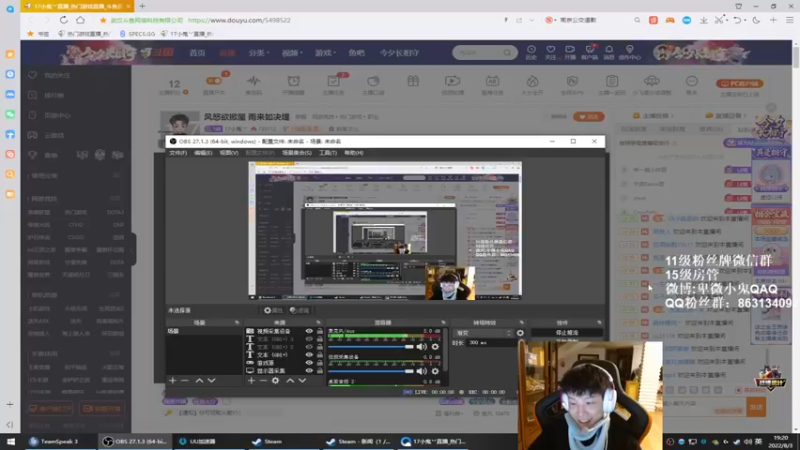Viewport: 800px width, 450px height.
Task: Toggle the 直播开关 live switch
Action: point(214,81)
